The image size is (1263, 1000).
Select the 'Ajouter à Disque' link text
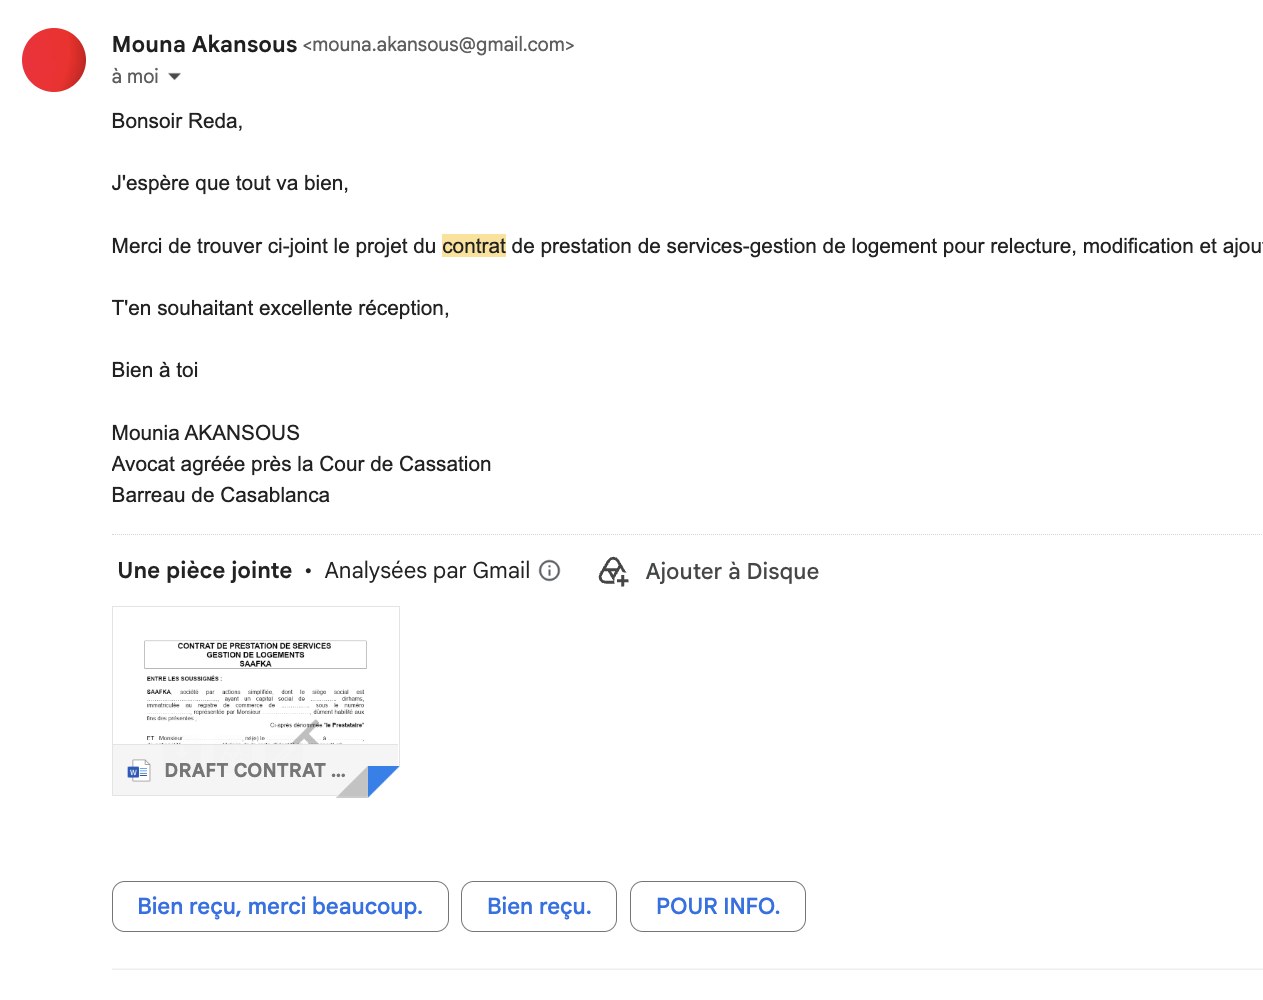(x=732, y=571)
